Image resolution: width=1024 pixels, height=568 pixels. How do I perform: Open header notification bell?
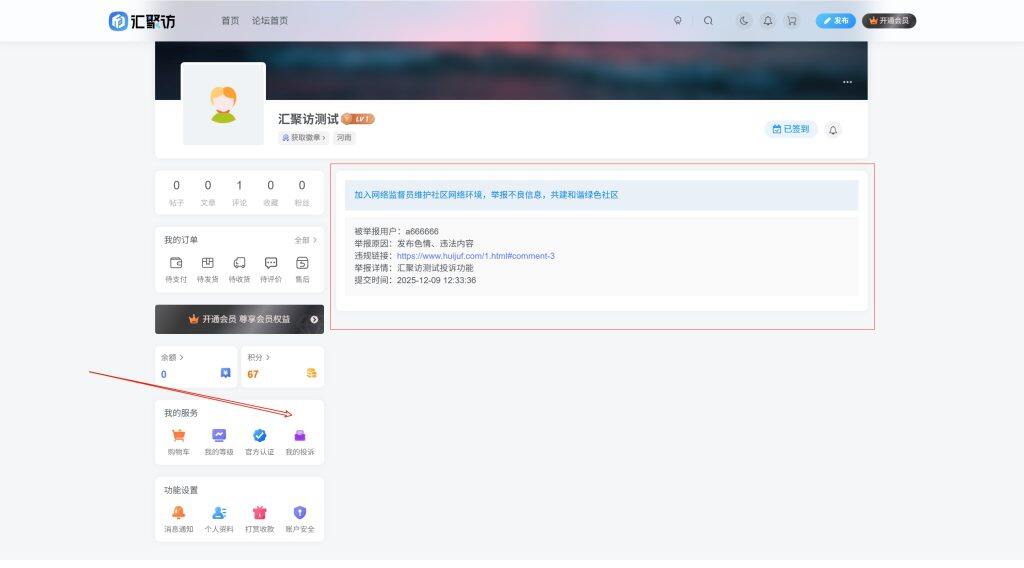768,21
